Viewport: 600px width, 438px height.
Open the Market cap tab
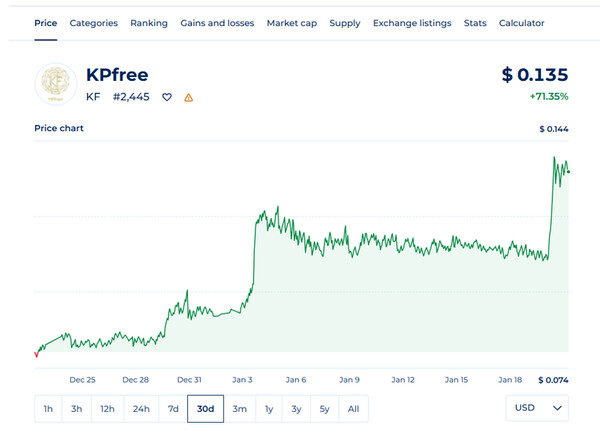pos(291,23)
